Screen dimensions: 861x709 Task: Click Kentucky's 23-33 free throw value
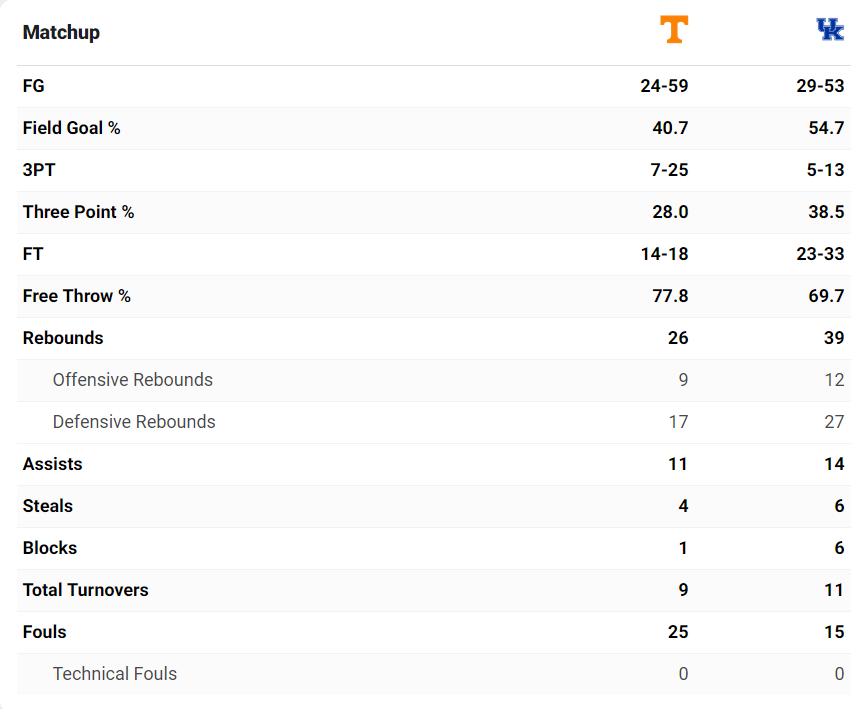(x=820, y=254)
